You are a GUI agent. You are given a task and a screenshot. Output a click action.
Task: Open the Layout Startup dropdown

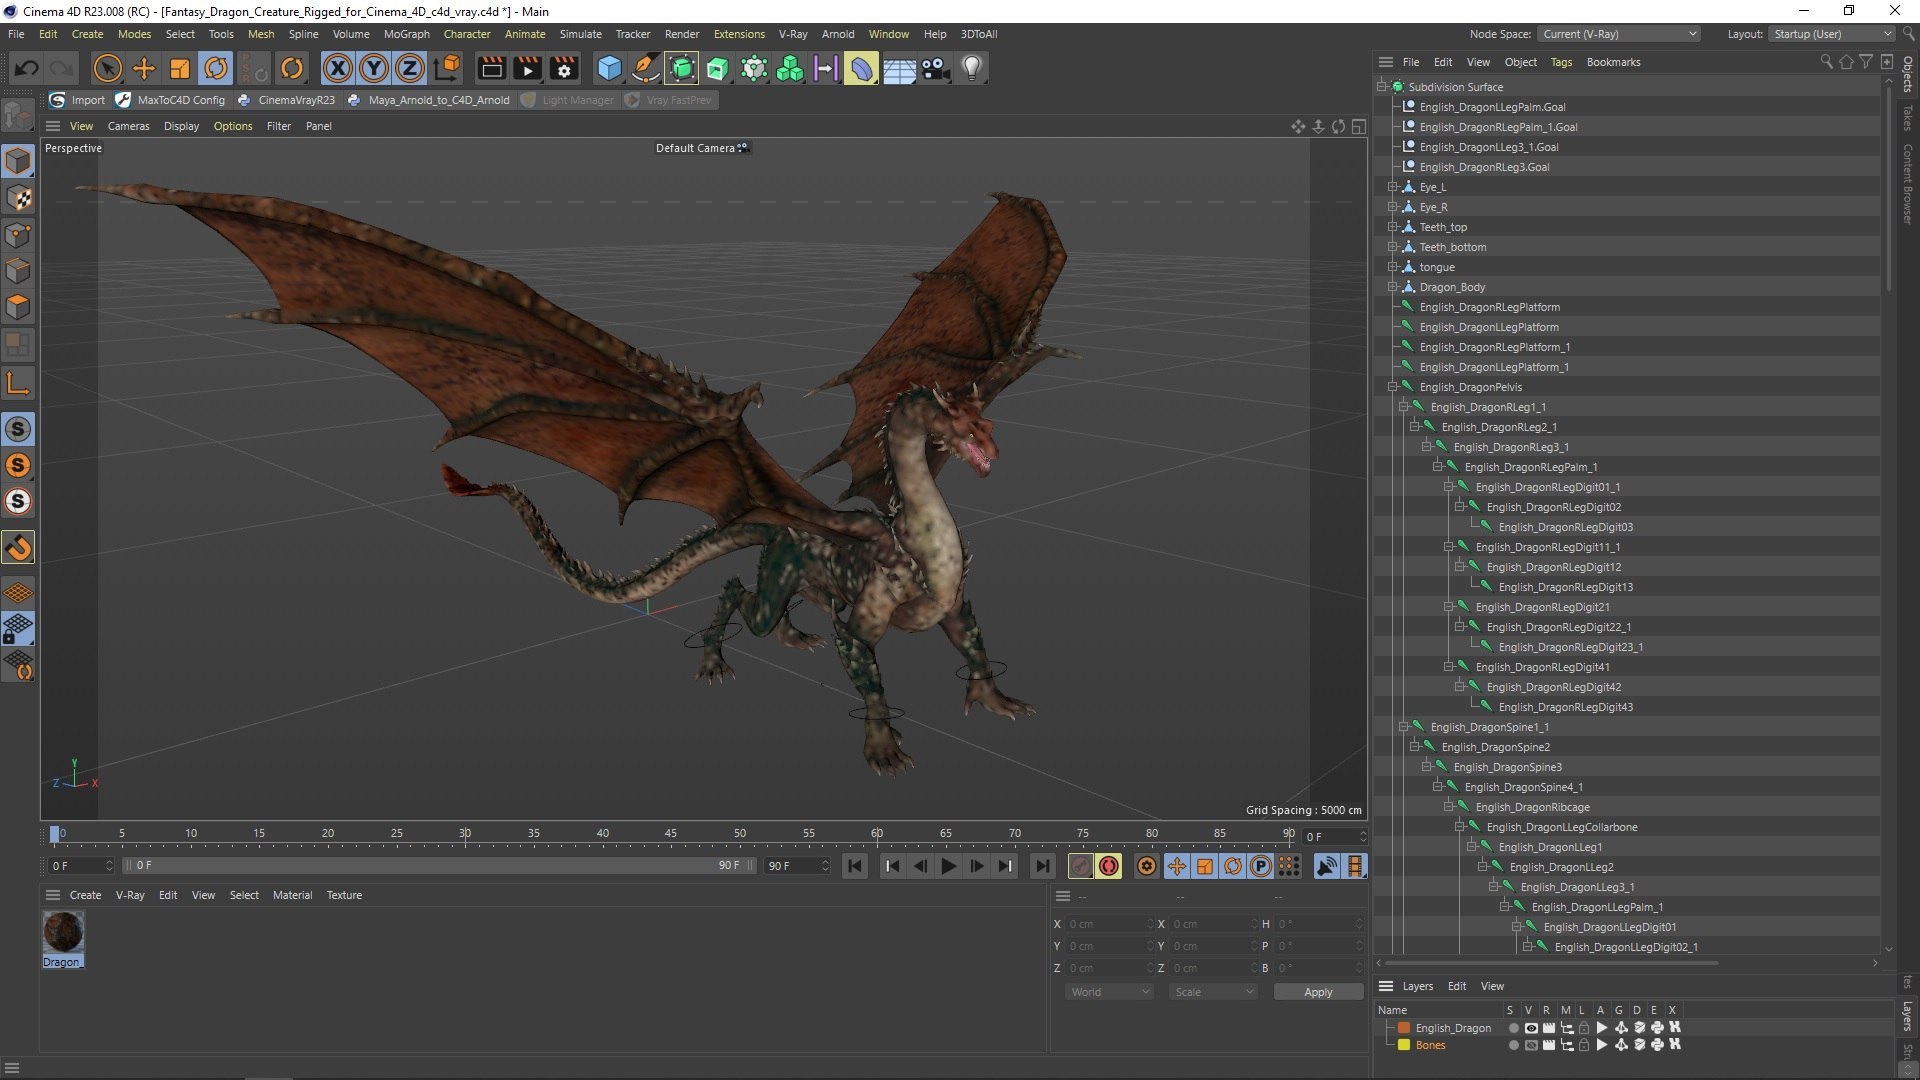1831,34
